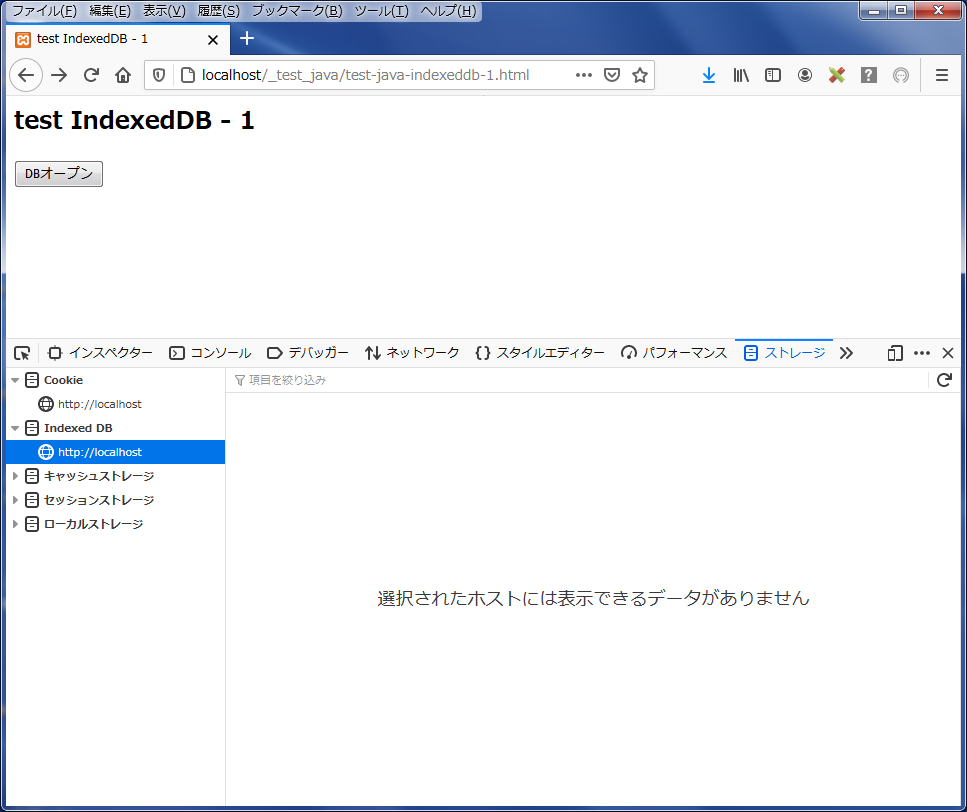
Task: Open the ツール(T) menu
Action: tap(381, 11)
